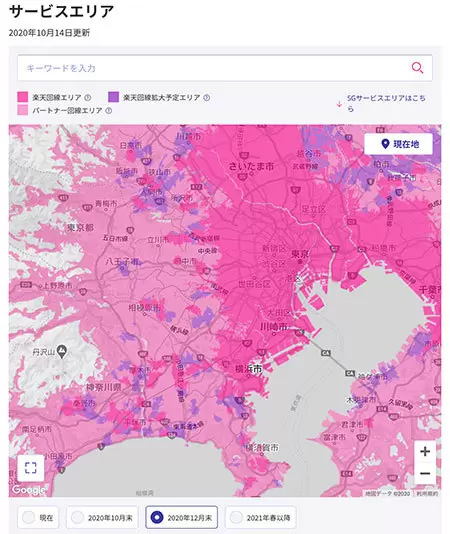Open the 5Gサービスエリアはこちら link
The width and height of the screenshot is (450, 534).
click(386, 103)
